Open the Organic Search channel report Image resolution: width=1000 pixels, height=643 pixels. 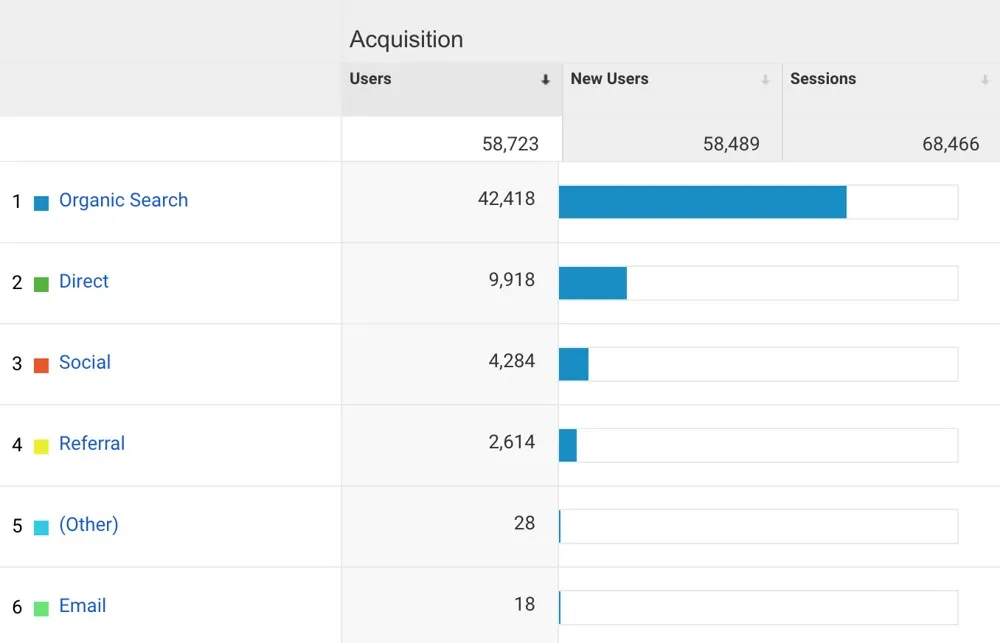(x=123, y=200)
